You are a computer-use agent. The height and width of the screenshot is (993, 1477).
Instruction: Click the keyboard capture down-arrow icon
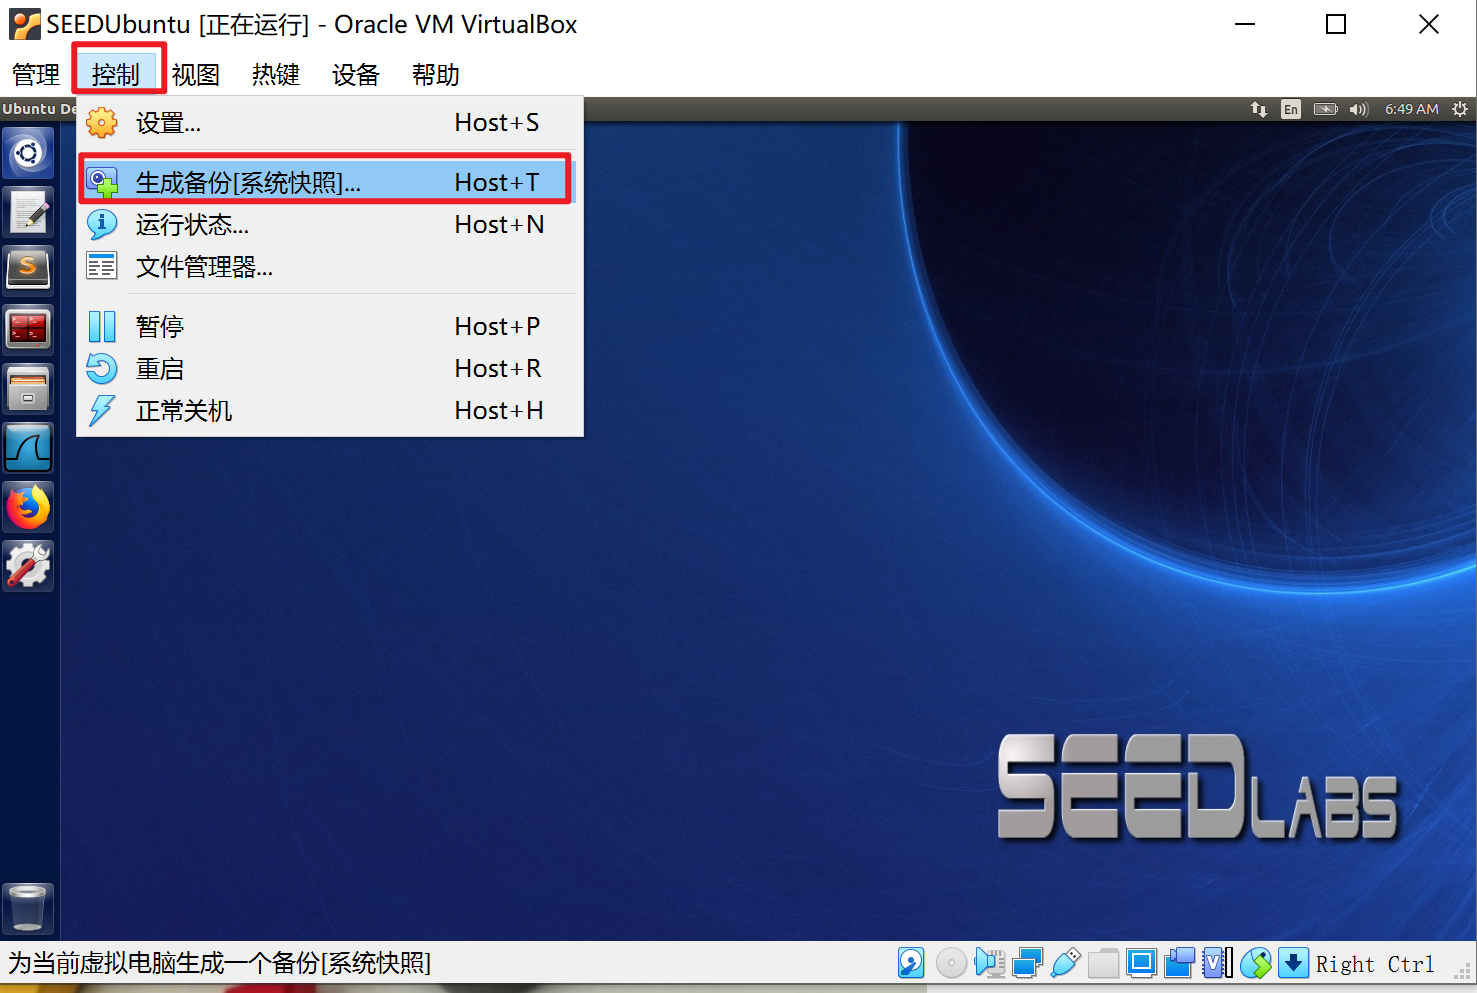click(x=1293, y=963)
